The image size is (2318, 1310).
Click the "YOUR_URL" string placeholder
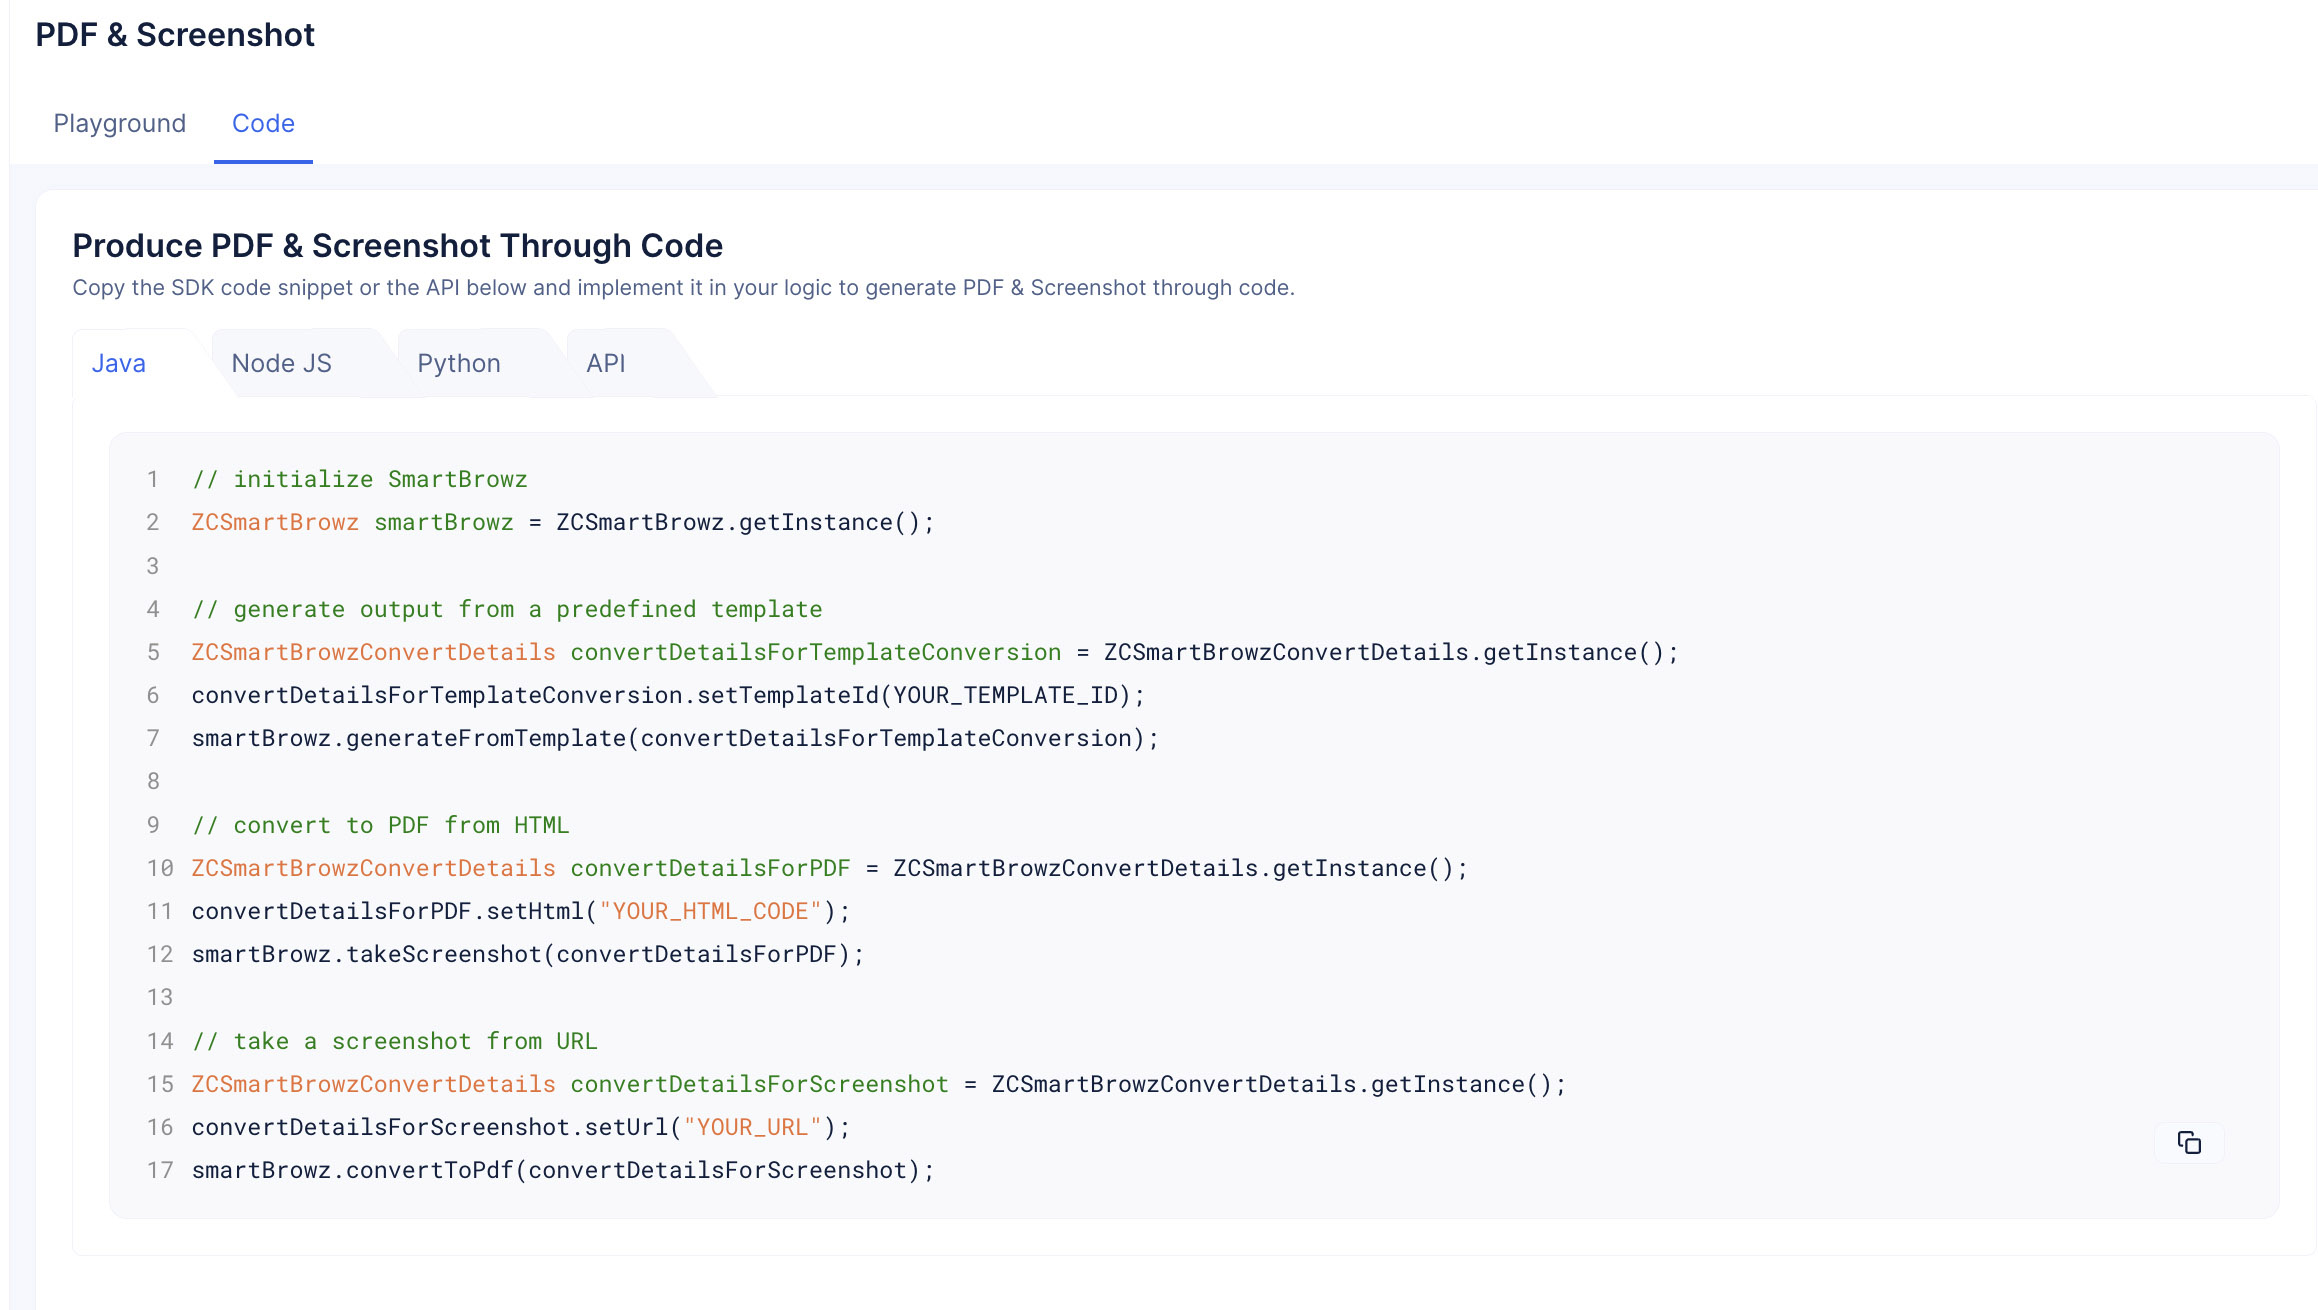coord(752,1127)
